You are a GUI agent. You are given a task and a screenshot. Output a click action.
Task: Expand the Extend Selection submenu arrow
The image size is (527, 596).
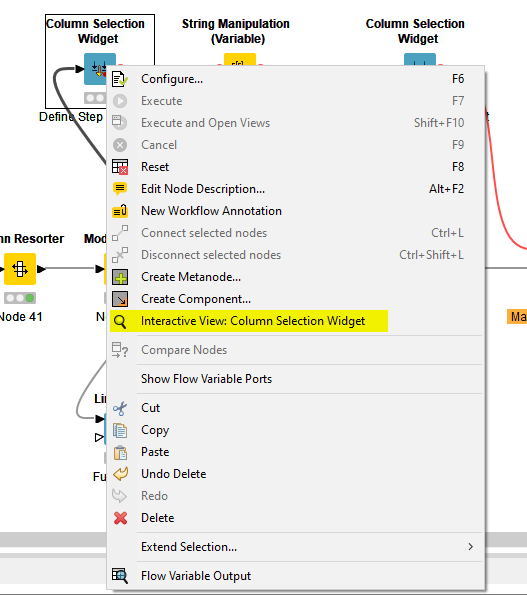[x=471, y=547]
